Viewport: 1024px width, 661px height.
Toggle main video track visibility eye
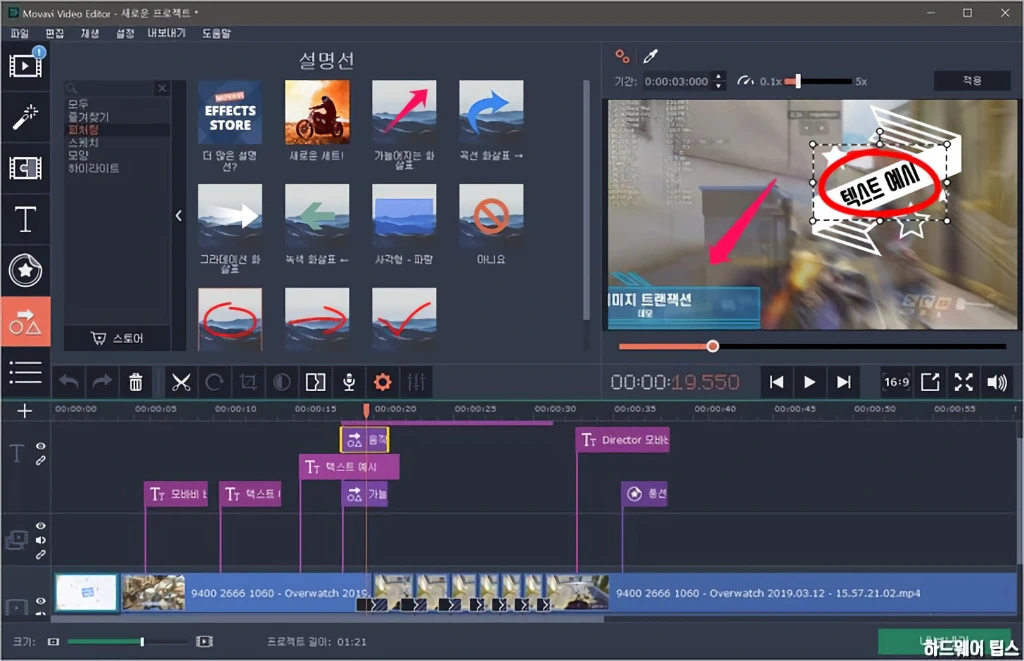[x=40, y=601]
